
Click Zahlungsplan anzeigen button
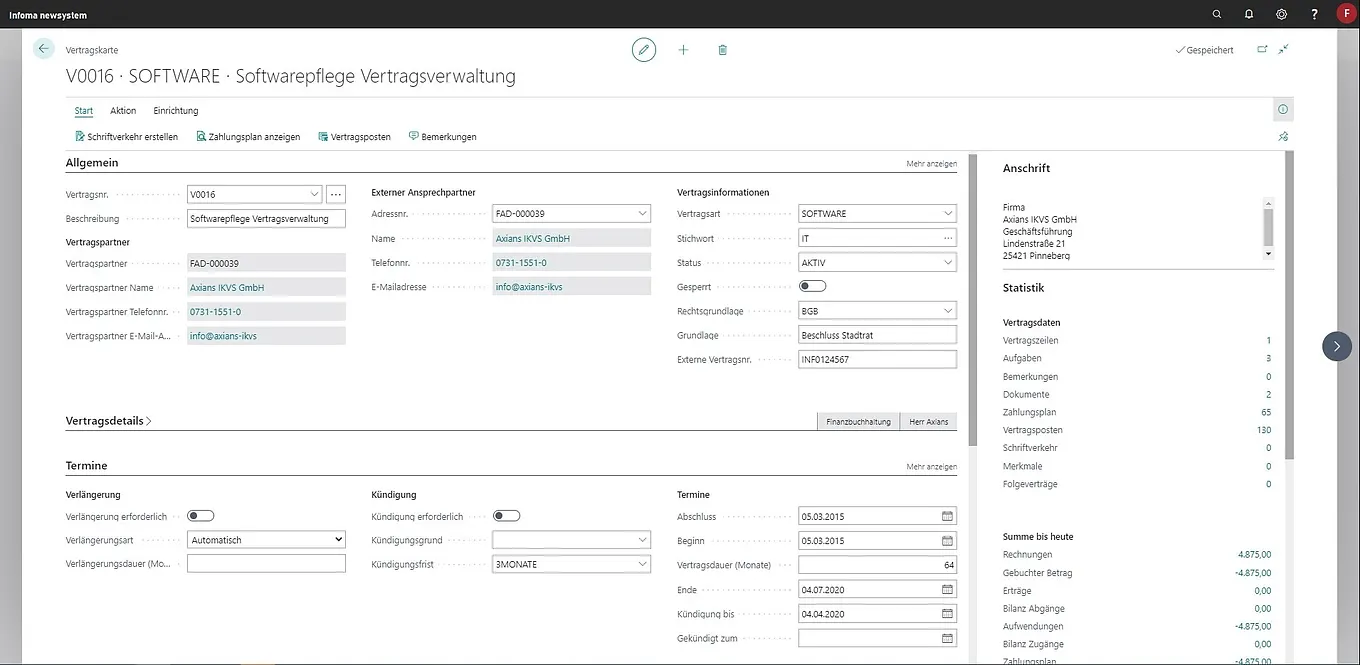coord(248,137)
